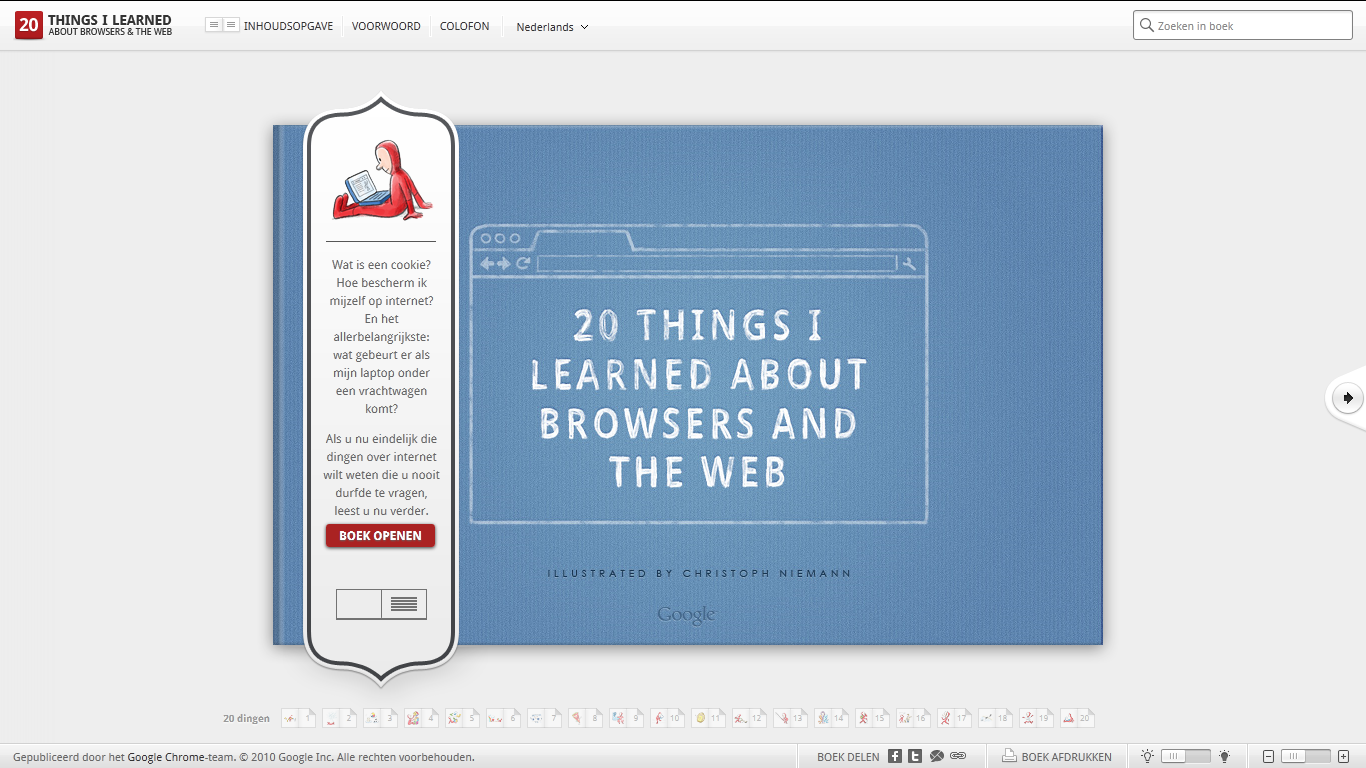Click the 20 Things I Learned logo
This screenshot has width=1366, height=768.
tap(93, 25)
